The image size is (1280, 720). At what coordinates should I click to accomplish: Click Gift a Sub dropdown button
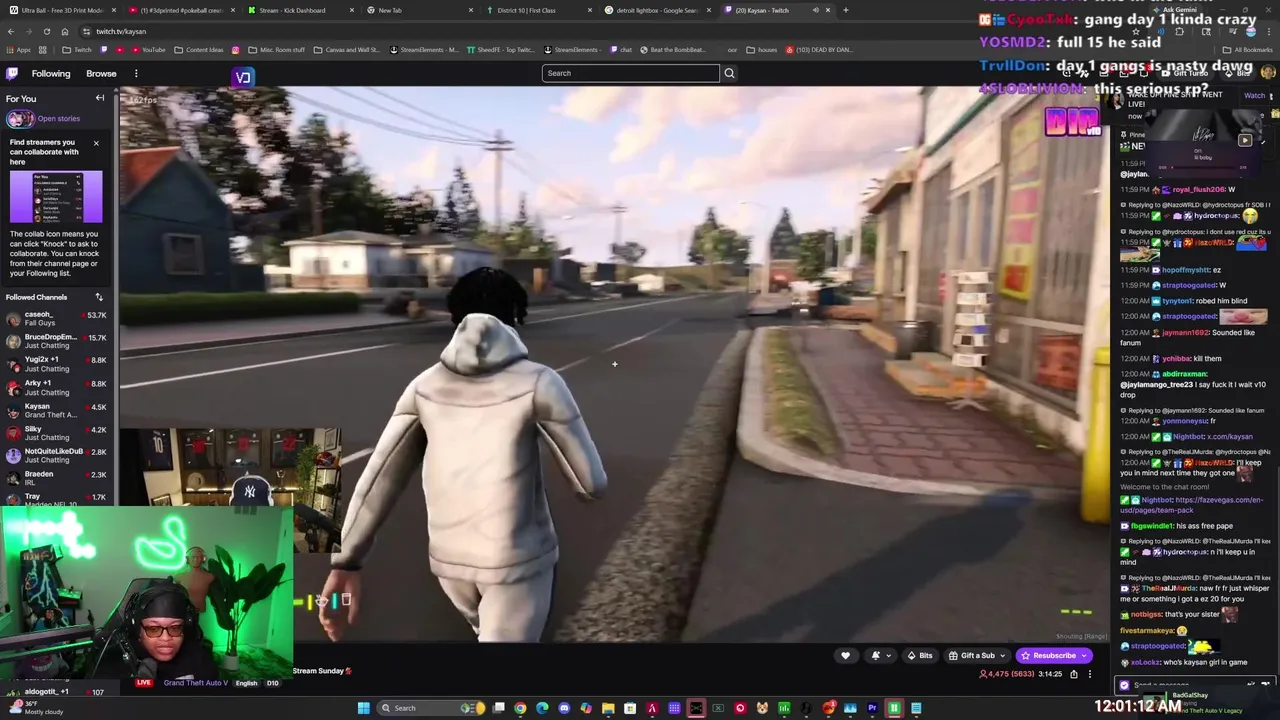tap(976, 656)
